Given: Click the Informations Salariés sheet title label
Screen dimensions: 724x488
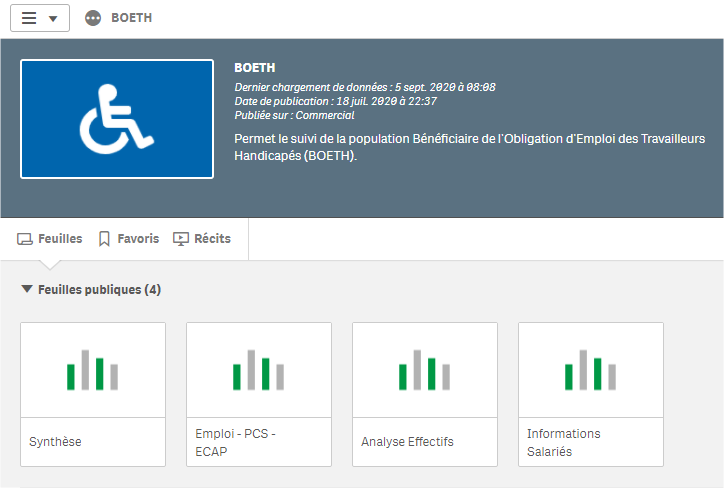Looking at the screenshot, I should pos(564,442).
